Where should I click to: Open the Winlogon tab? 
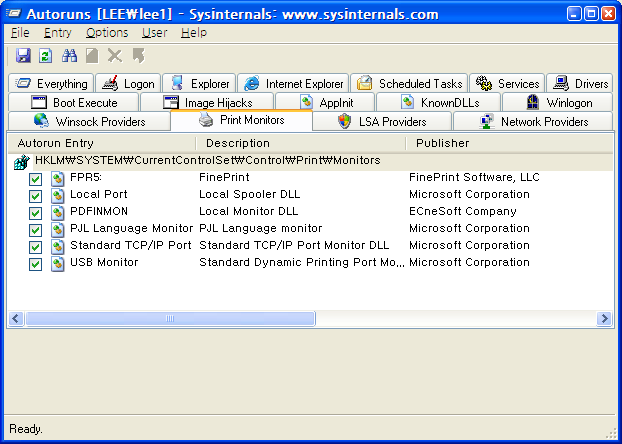coord(557,102)
